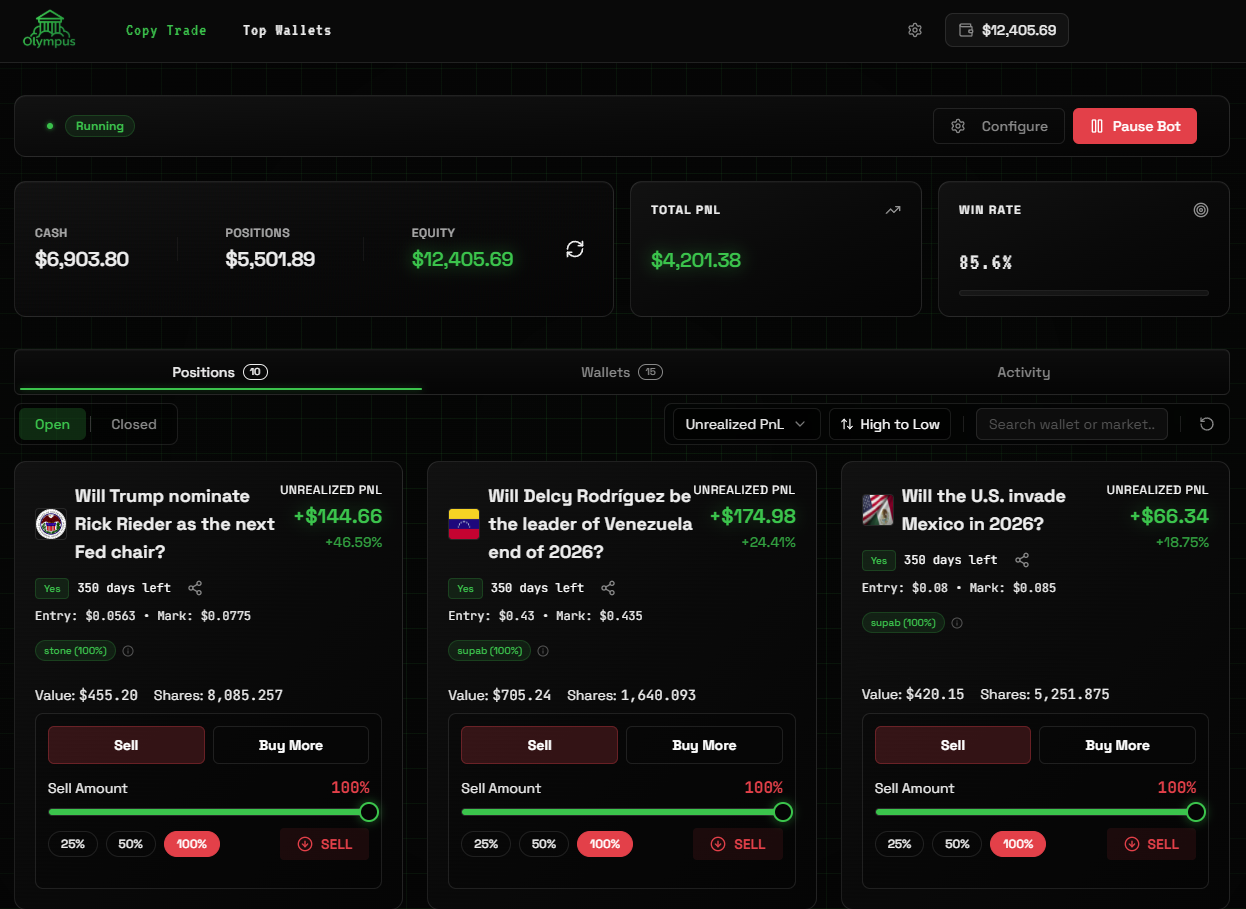Choose 25% sell amount on Mexico card

click(x=899, y=844)
